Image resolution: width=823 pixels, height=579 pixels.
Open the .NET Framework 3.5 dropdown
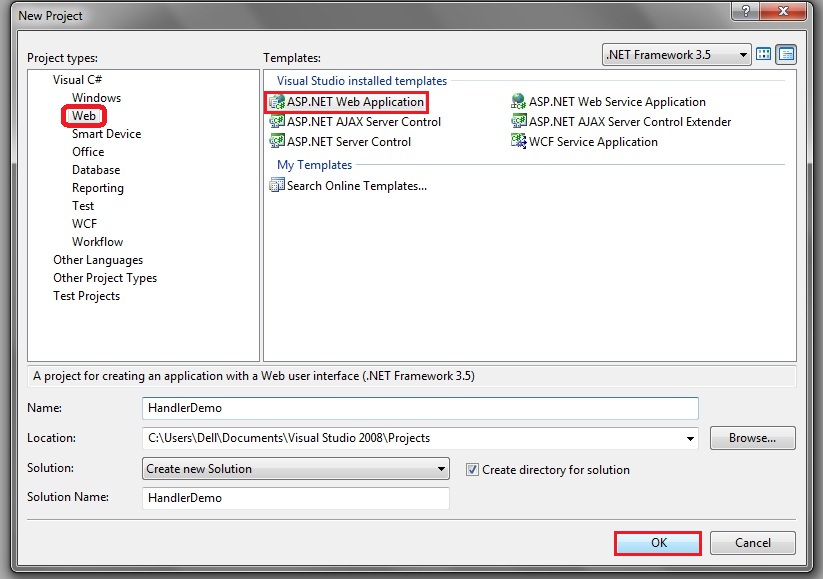pos(677,55)
